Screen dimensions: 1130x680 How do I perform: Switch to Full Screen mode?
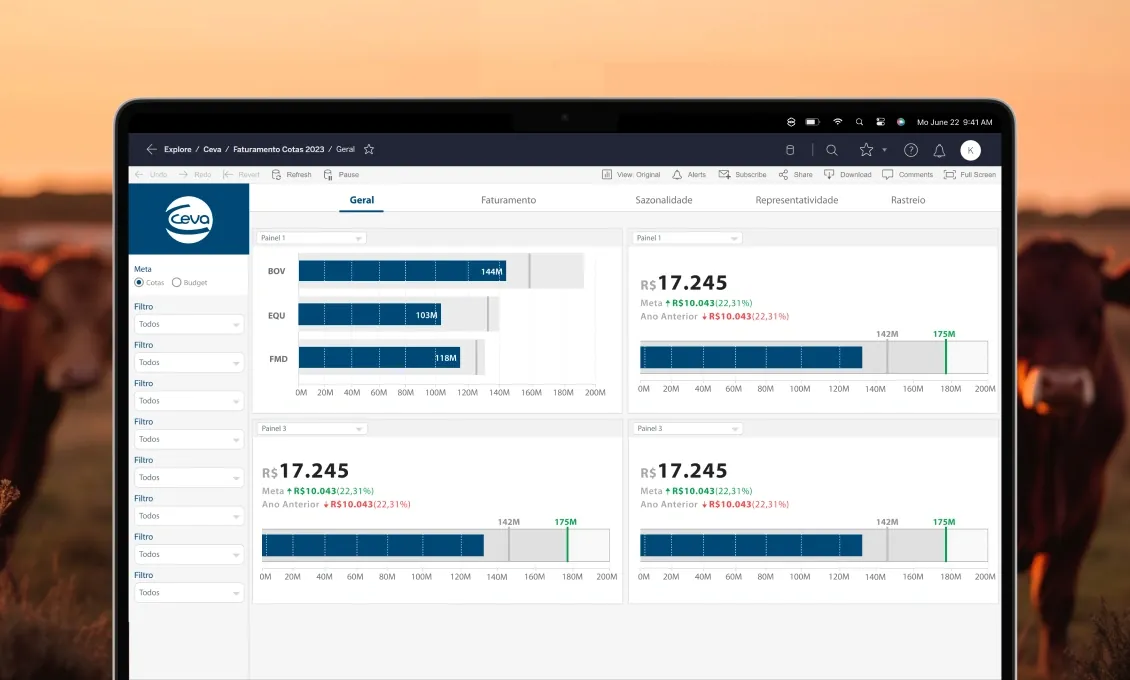coord(970,174)
